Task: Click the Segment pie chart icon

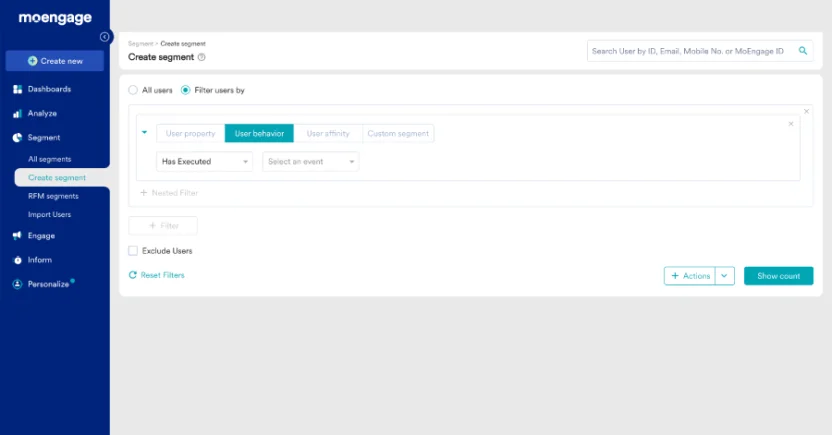Action: point(18,138)
